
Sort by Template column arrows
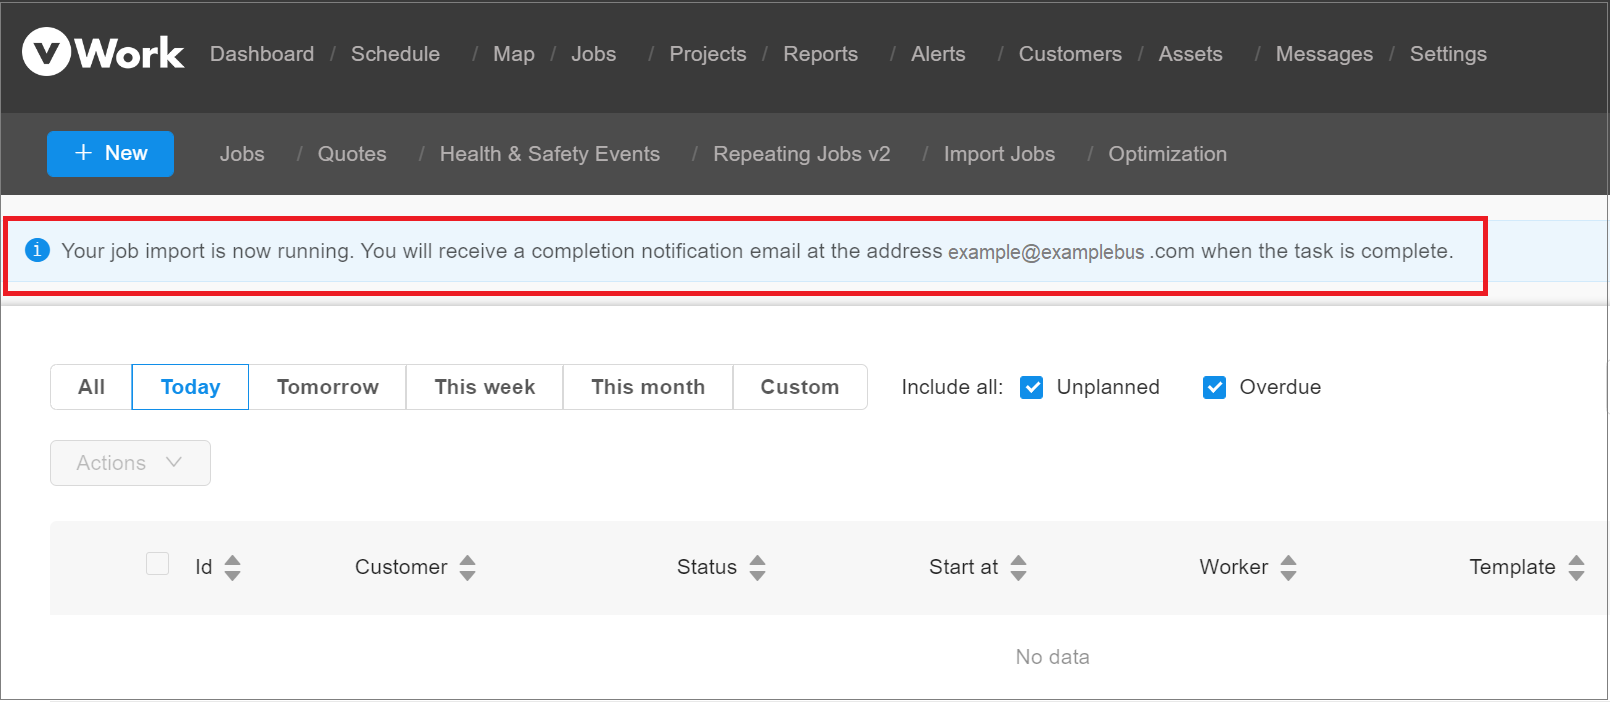click(1577, 567)
